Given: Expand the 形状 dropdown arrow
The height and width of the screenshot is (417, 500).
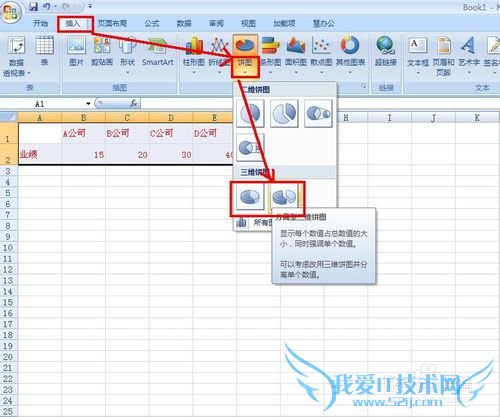Looking at the screenshot, I should tap(127, 72).
